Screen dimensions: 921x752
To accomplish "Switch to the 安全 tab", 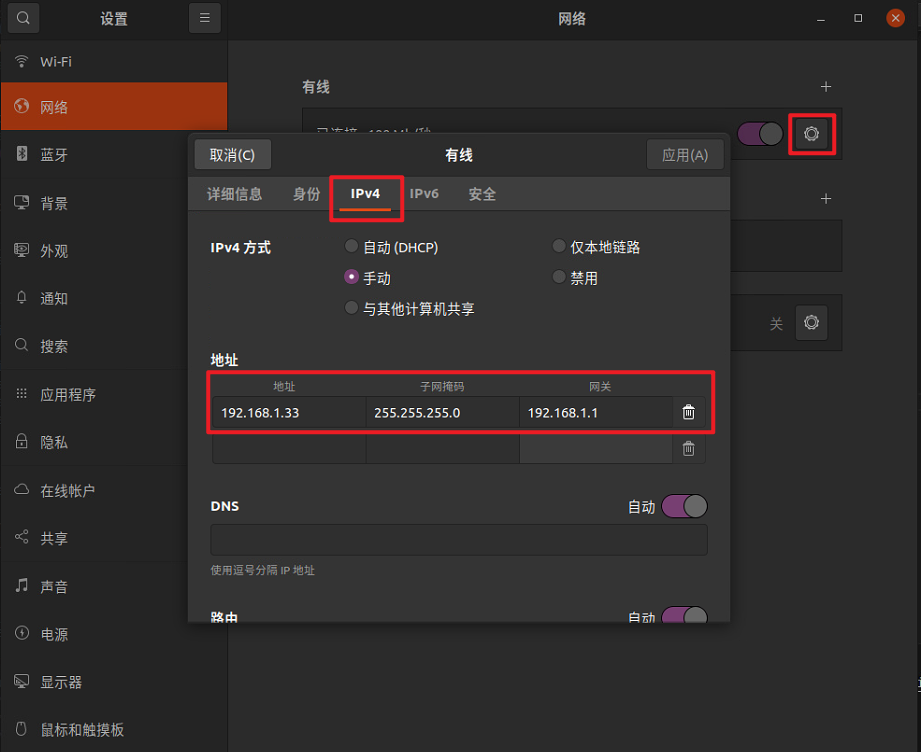I will pos(482,194).
